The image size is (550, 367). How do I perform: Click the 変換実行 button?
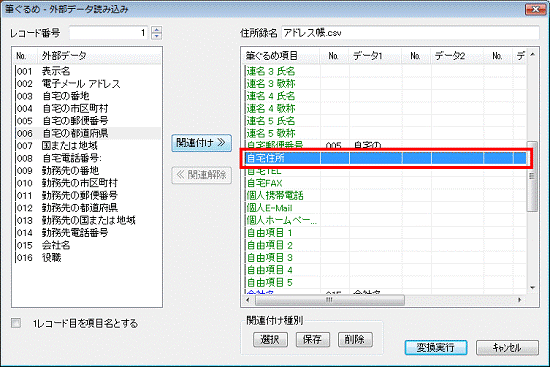[x=436, y=347]
